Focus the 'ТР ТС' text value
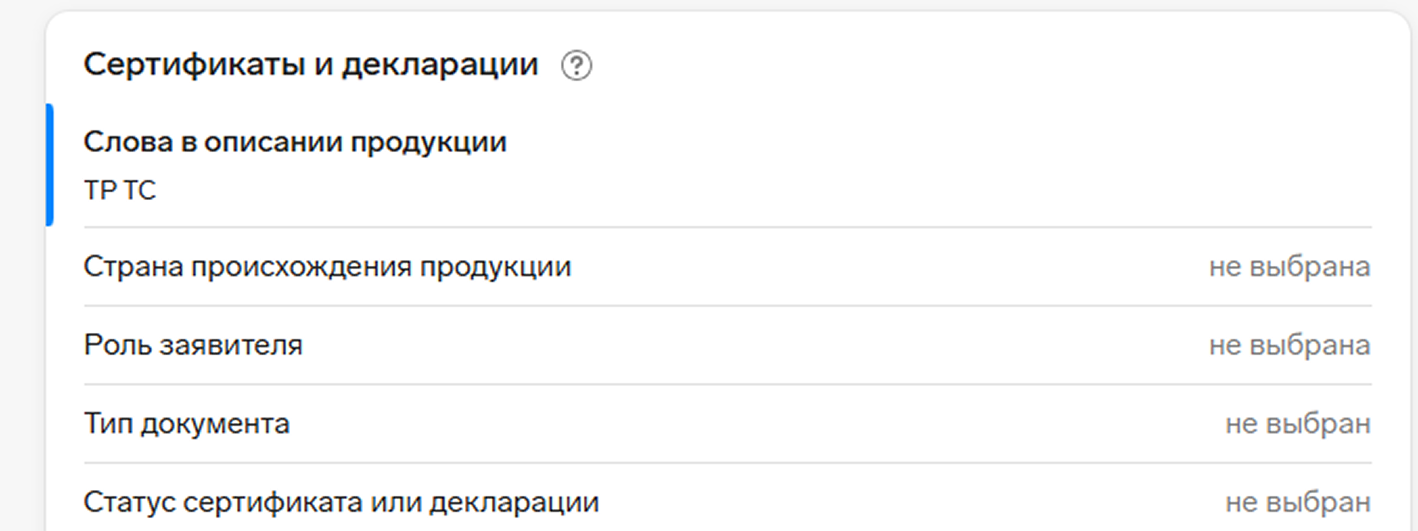This screenshot has width=1418, height=531. click(120, 190)
